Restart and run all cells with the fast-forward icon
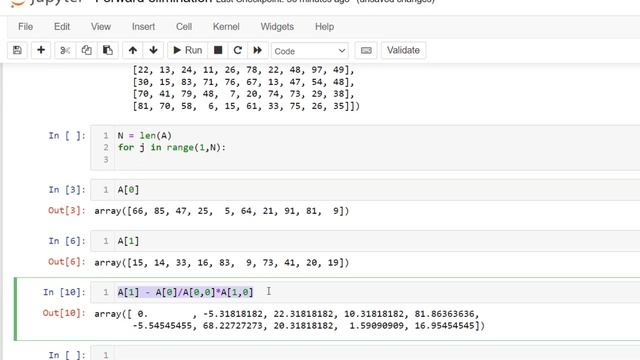Image resolution: width=640 pixels, height=360 pixels. pos(258,50)
